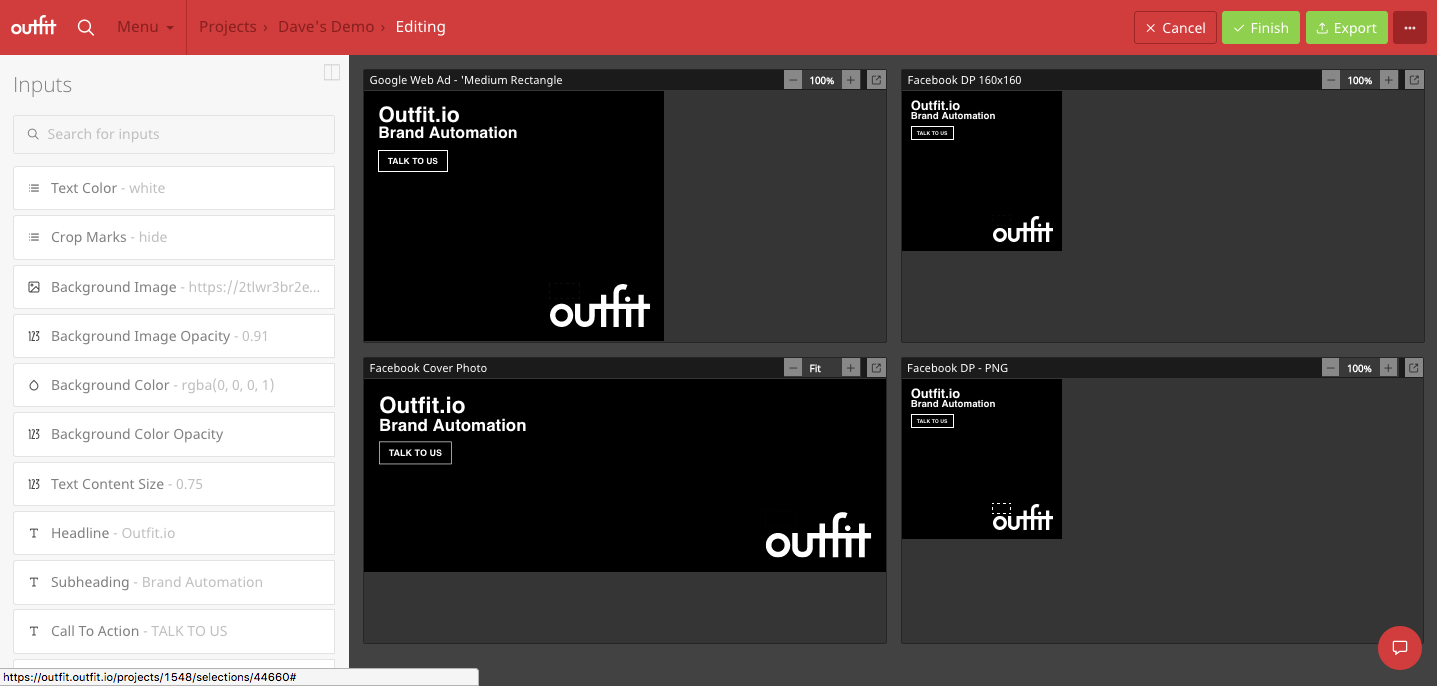The width and height of the screenshot is (1437, 686).
Task: Open the Call To Action input
Action: point(174,631)
